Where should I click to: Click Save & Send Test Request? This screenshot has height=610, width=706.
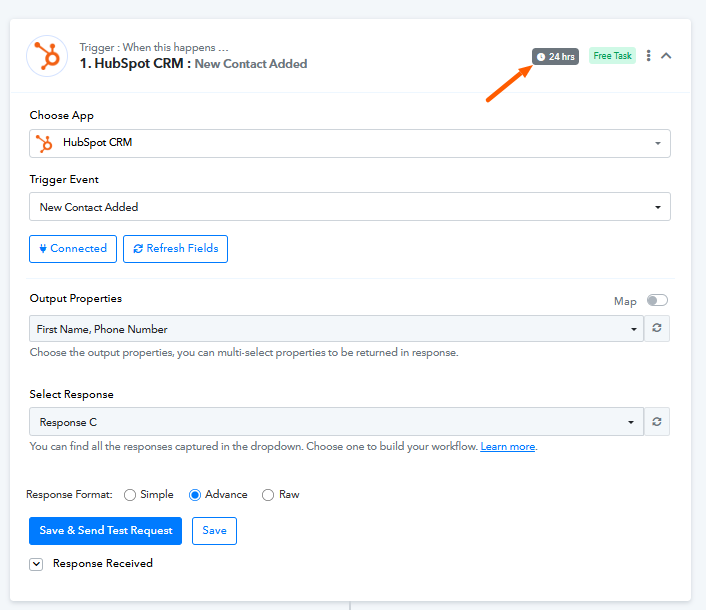(106, 531)
